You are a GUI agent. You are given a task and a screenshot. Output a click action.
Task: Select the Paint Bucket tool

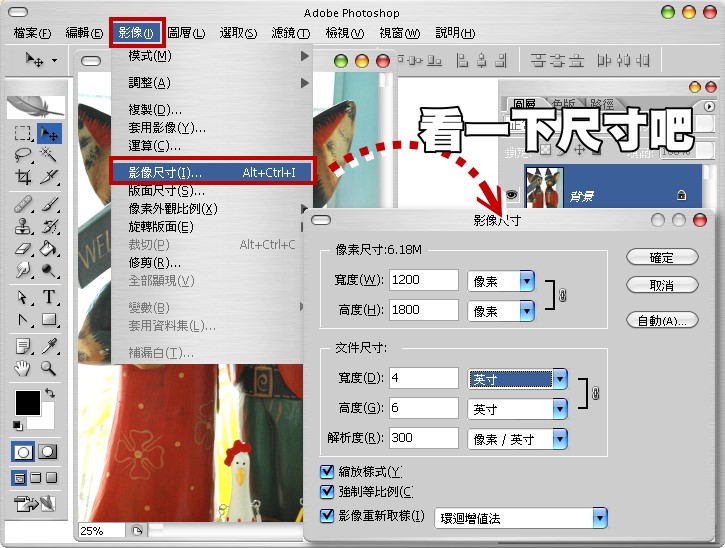pos(49,249)
